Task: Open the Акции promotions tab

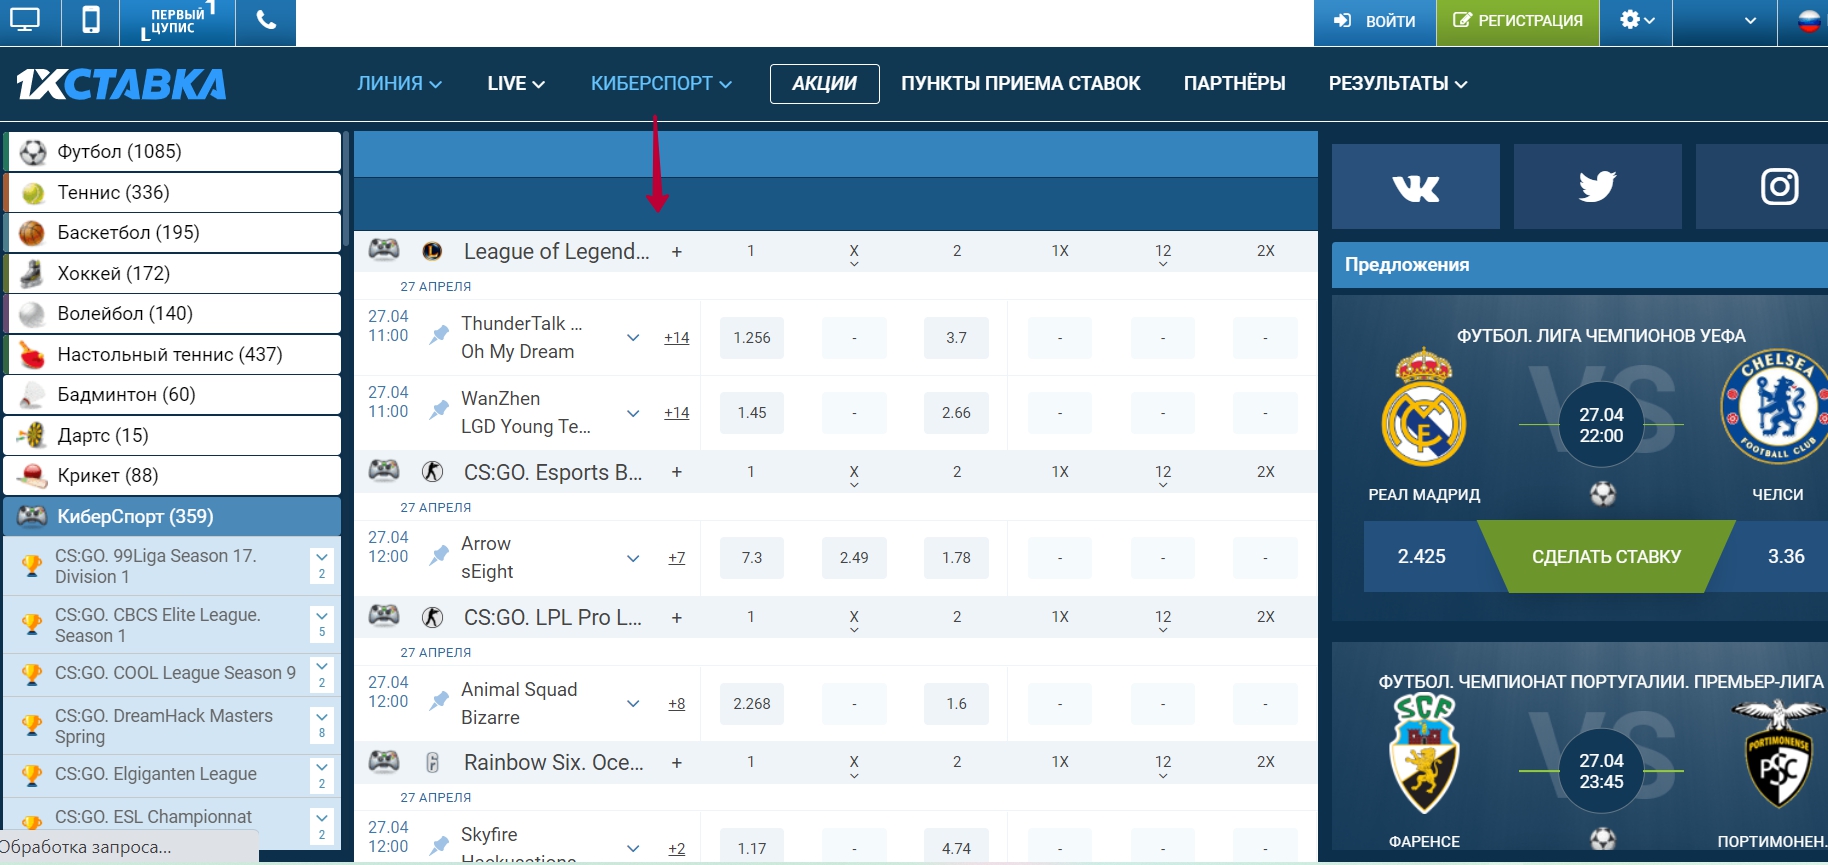Action: (824, 84)
